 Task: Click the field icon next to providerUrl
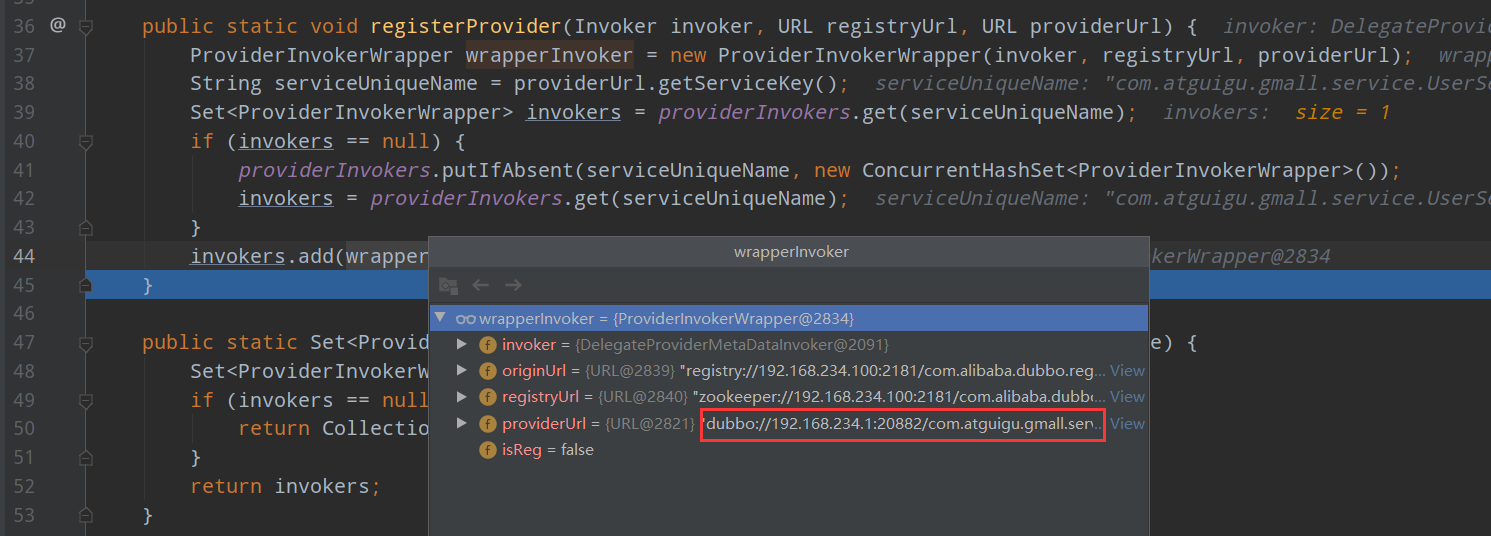pyautogui.click(x=488, y=424)
